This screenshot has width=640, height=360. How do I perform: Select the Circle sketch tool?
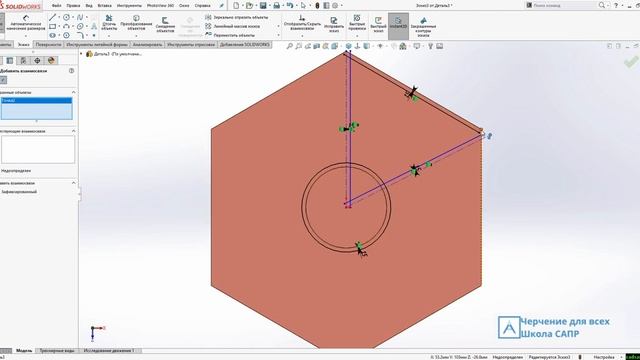[66, 18]
